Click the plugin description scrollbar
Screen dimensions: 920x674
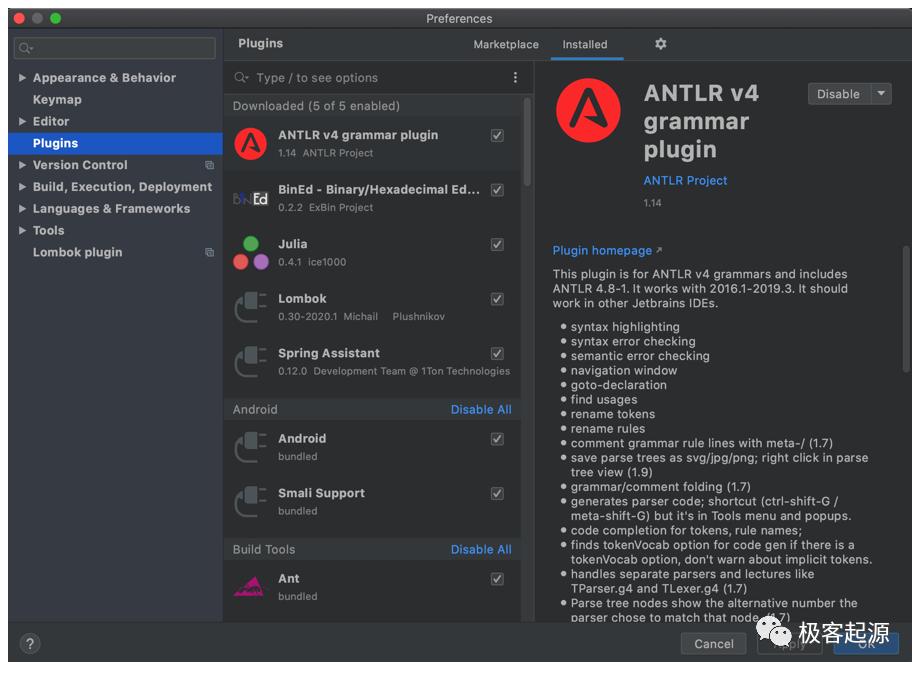tap(906, 309)
